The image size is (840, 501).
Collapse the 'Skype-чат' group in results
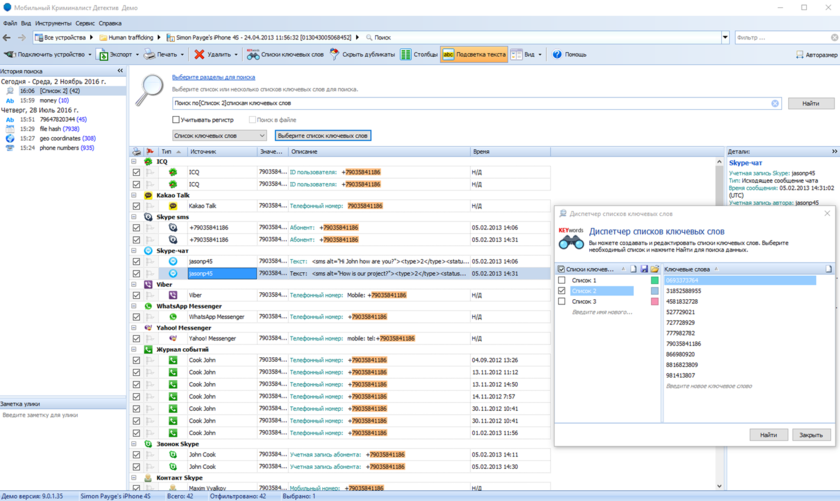136,251
